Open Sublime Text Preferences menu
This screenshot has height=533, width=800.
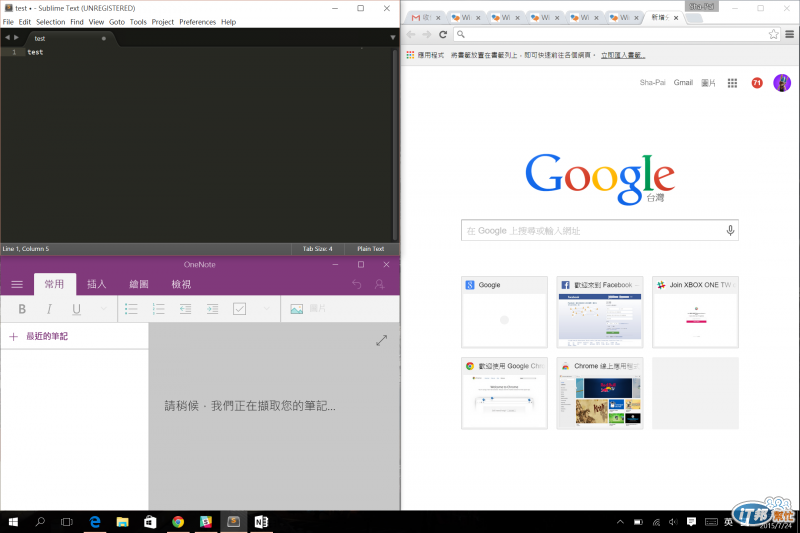click(197, 22)
